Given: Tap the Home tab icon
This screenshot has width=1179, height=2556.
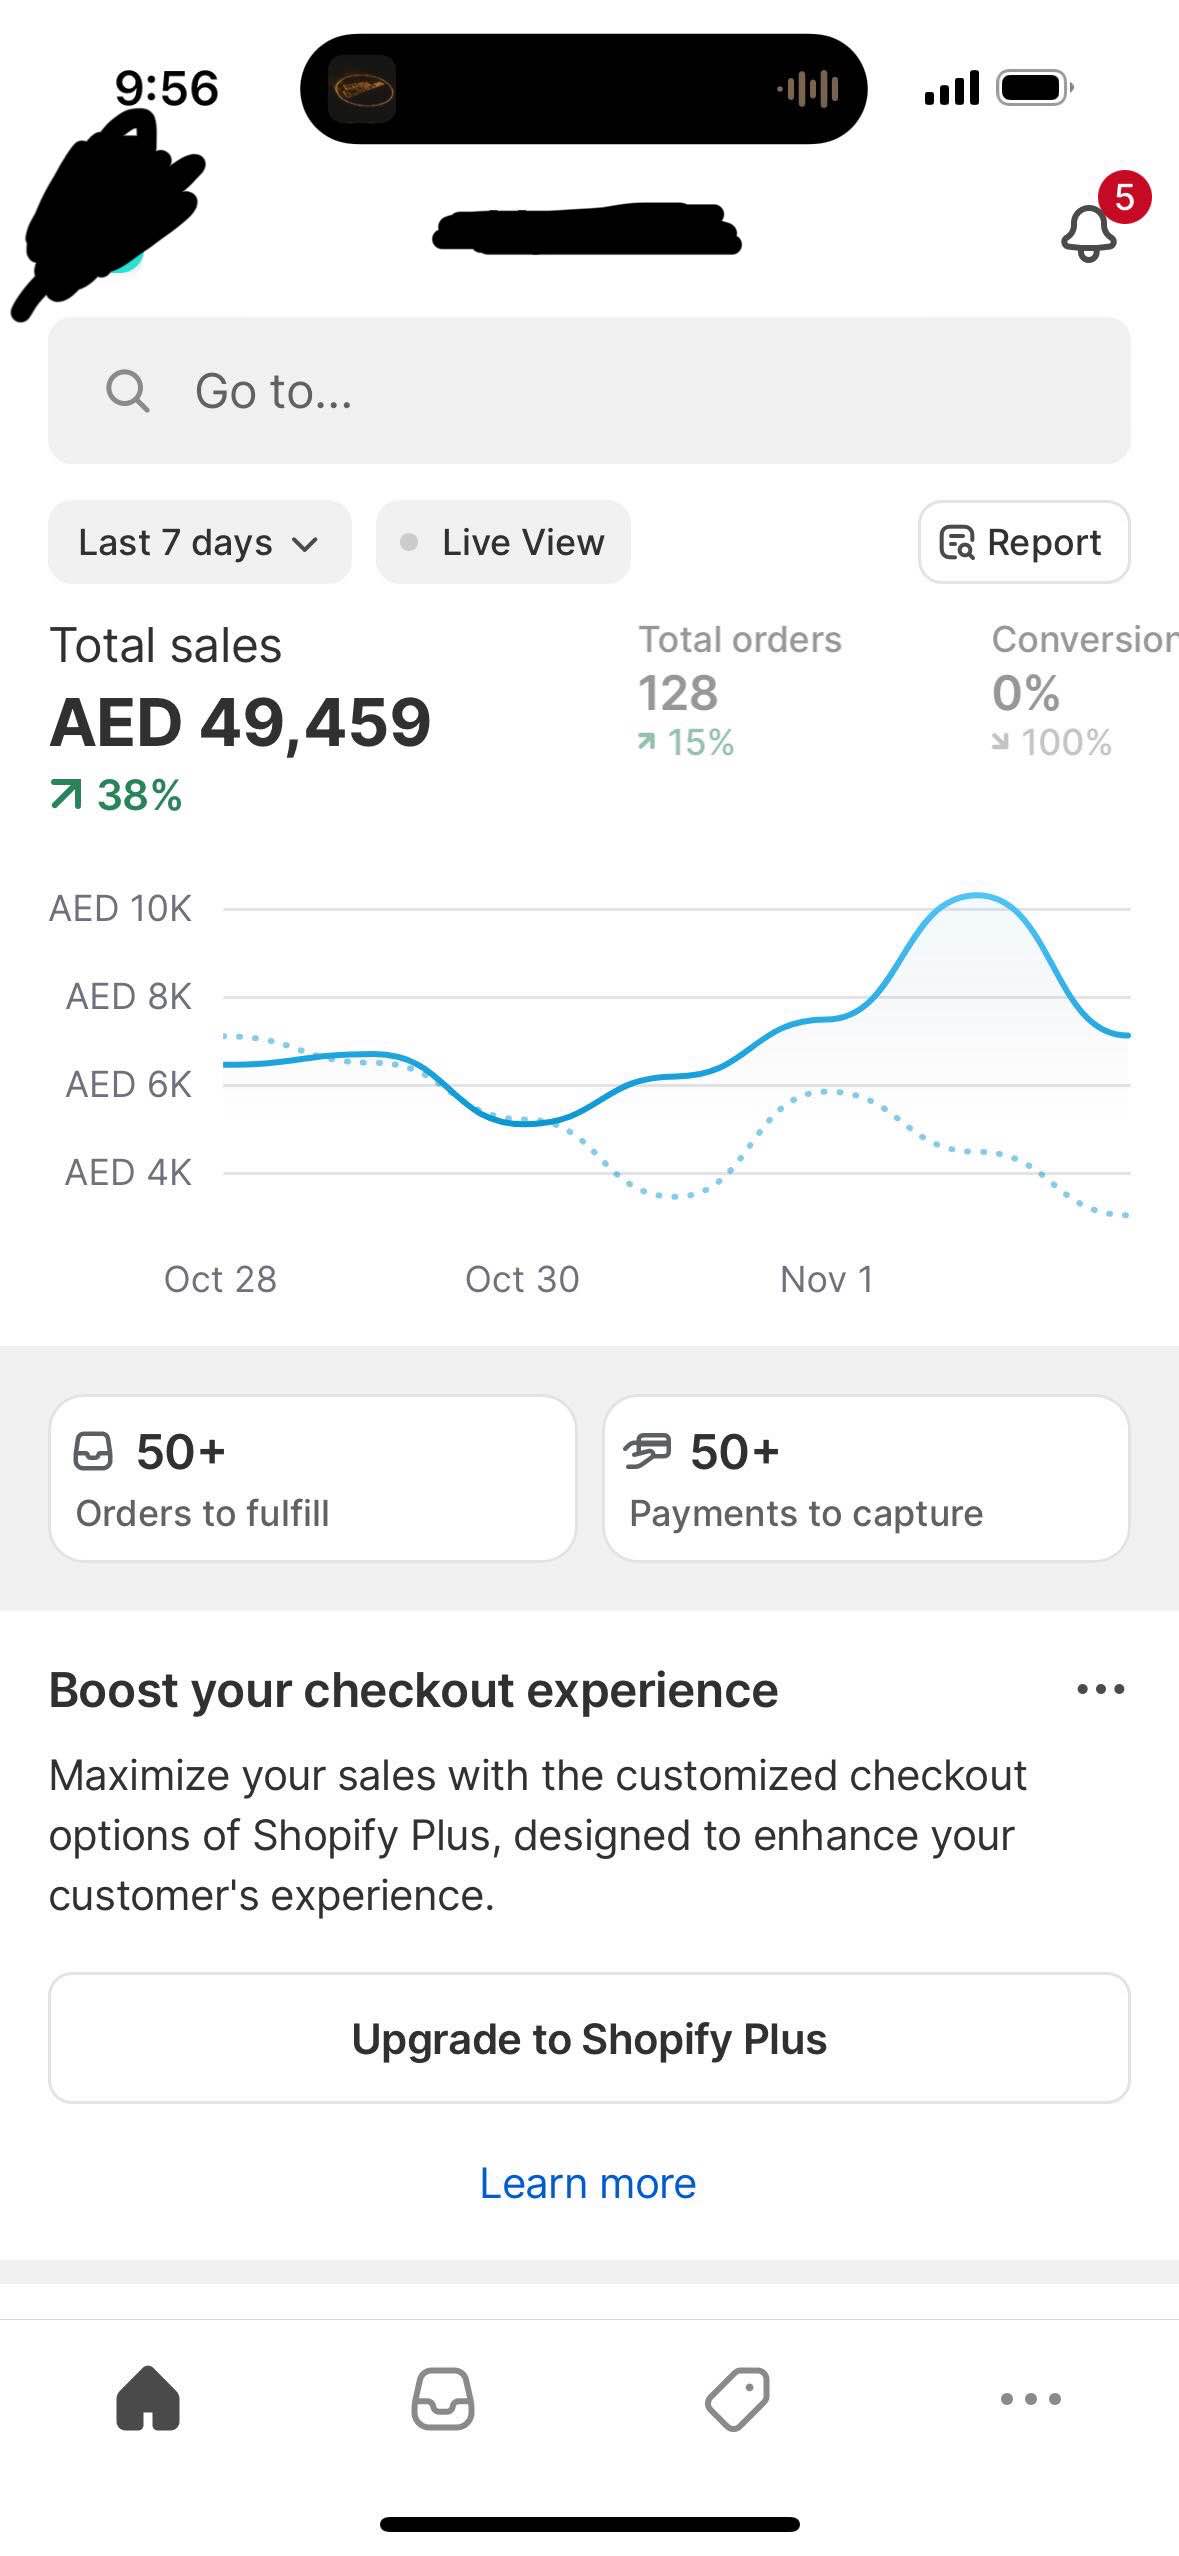Looking at the screenshot, I should click(148, 2397).
